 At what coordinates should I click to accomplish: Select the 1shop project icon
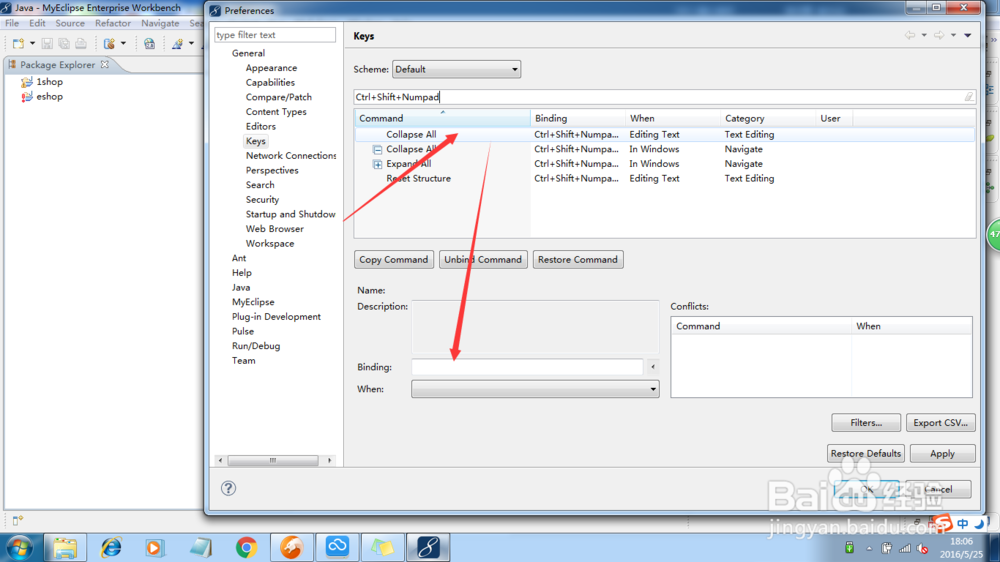[27, 82]
